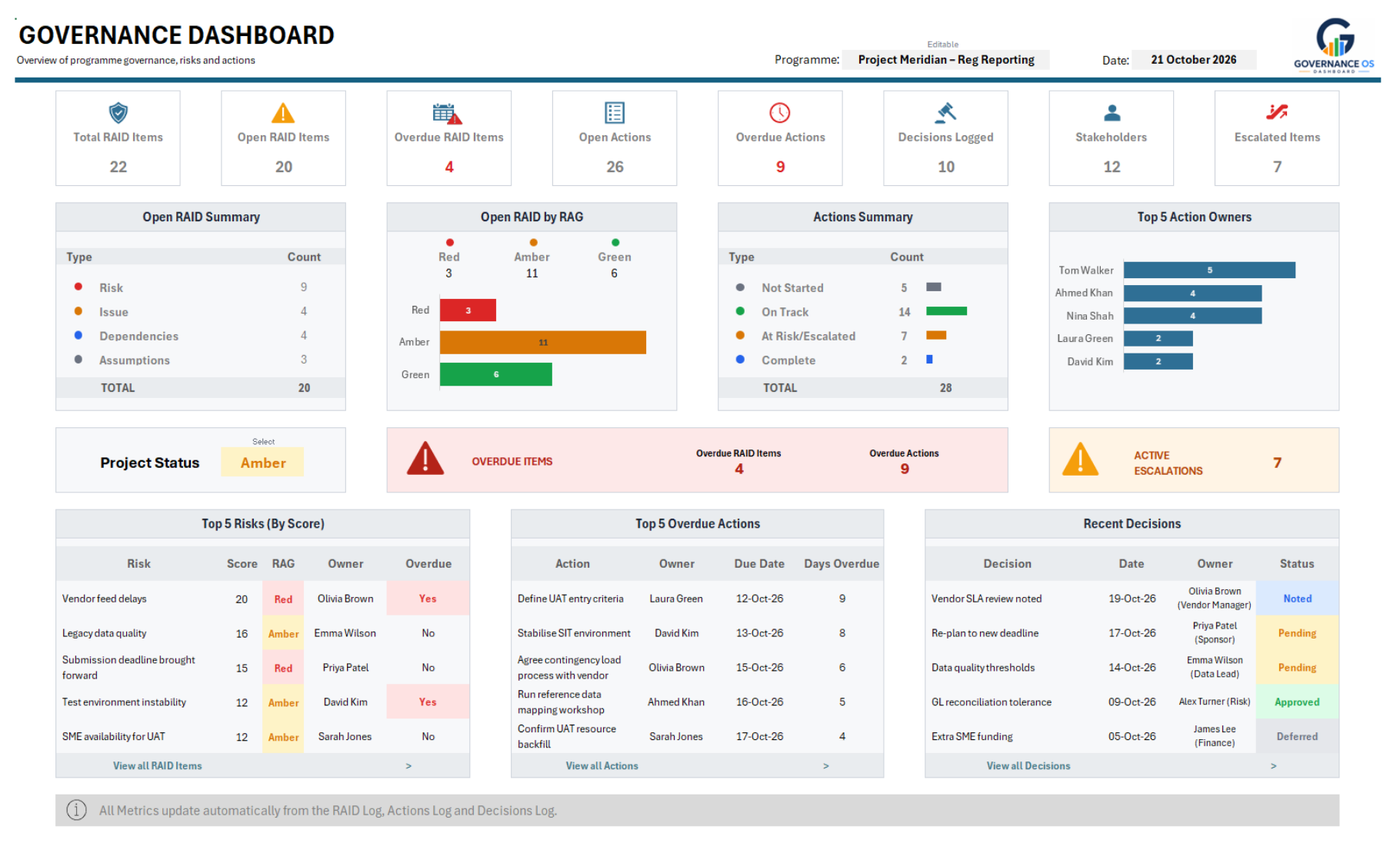Click the Overdue Actions count 9 in banner

(904, 469)
